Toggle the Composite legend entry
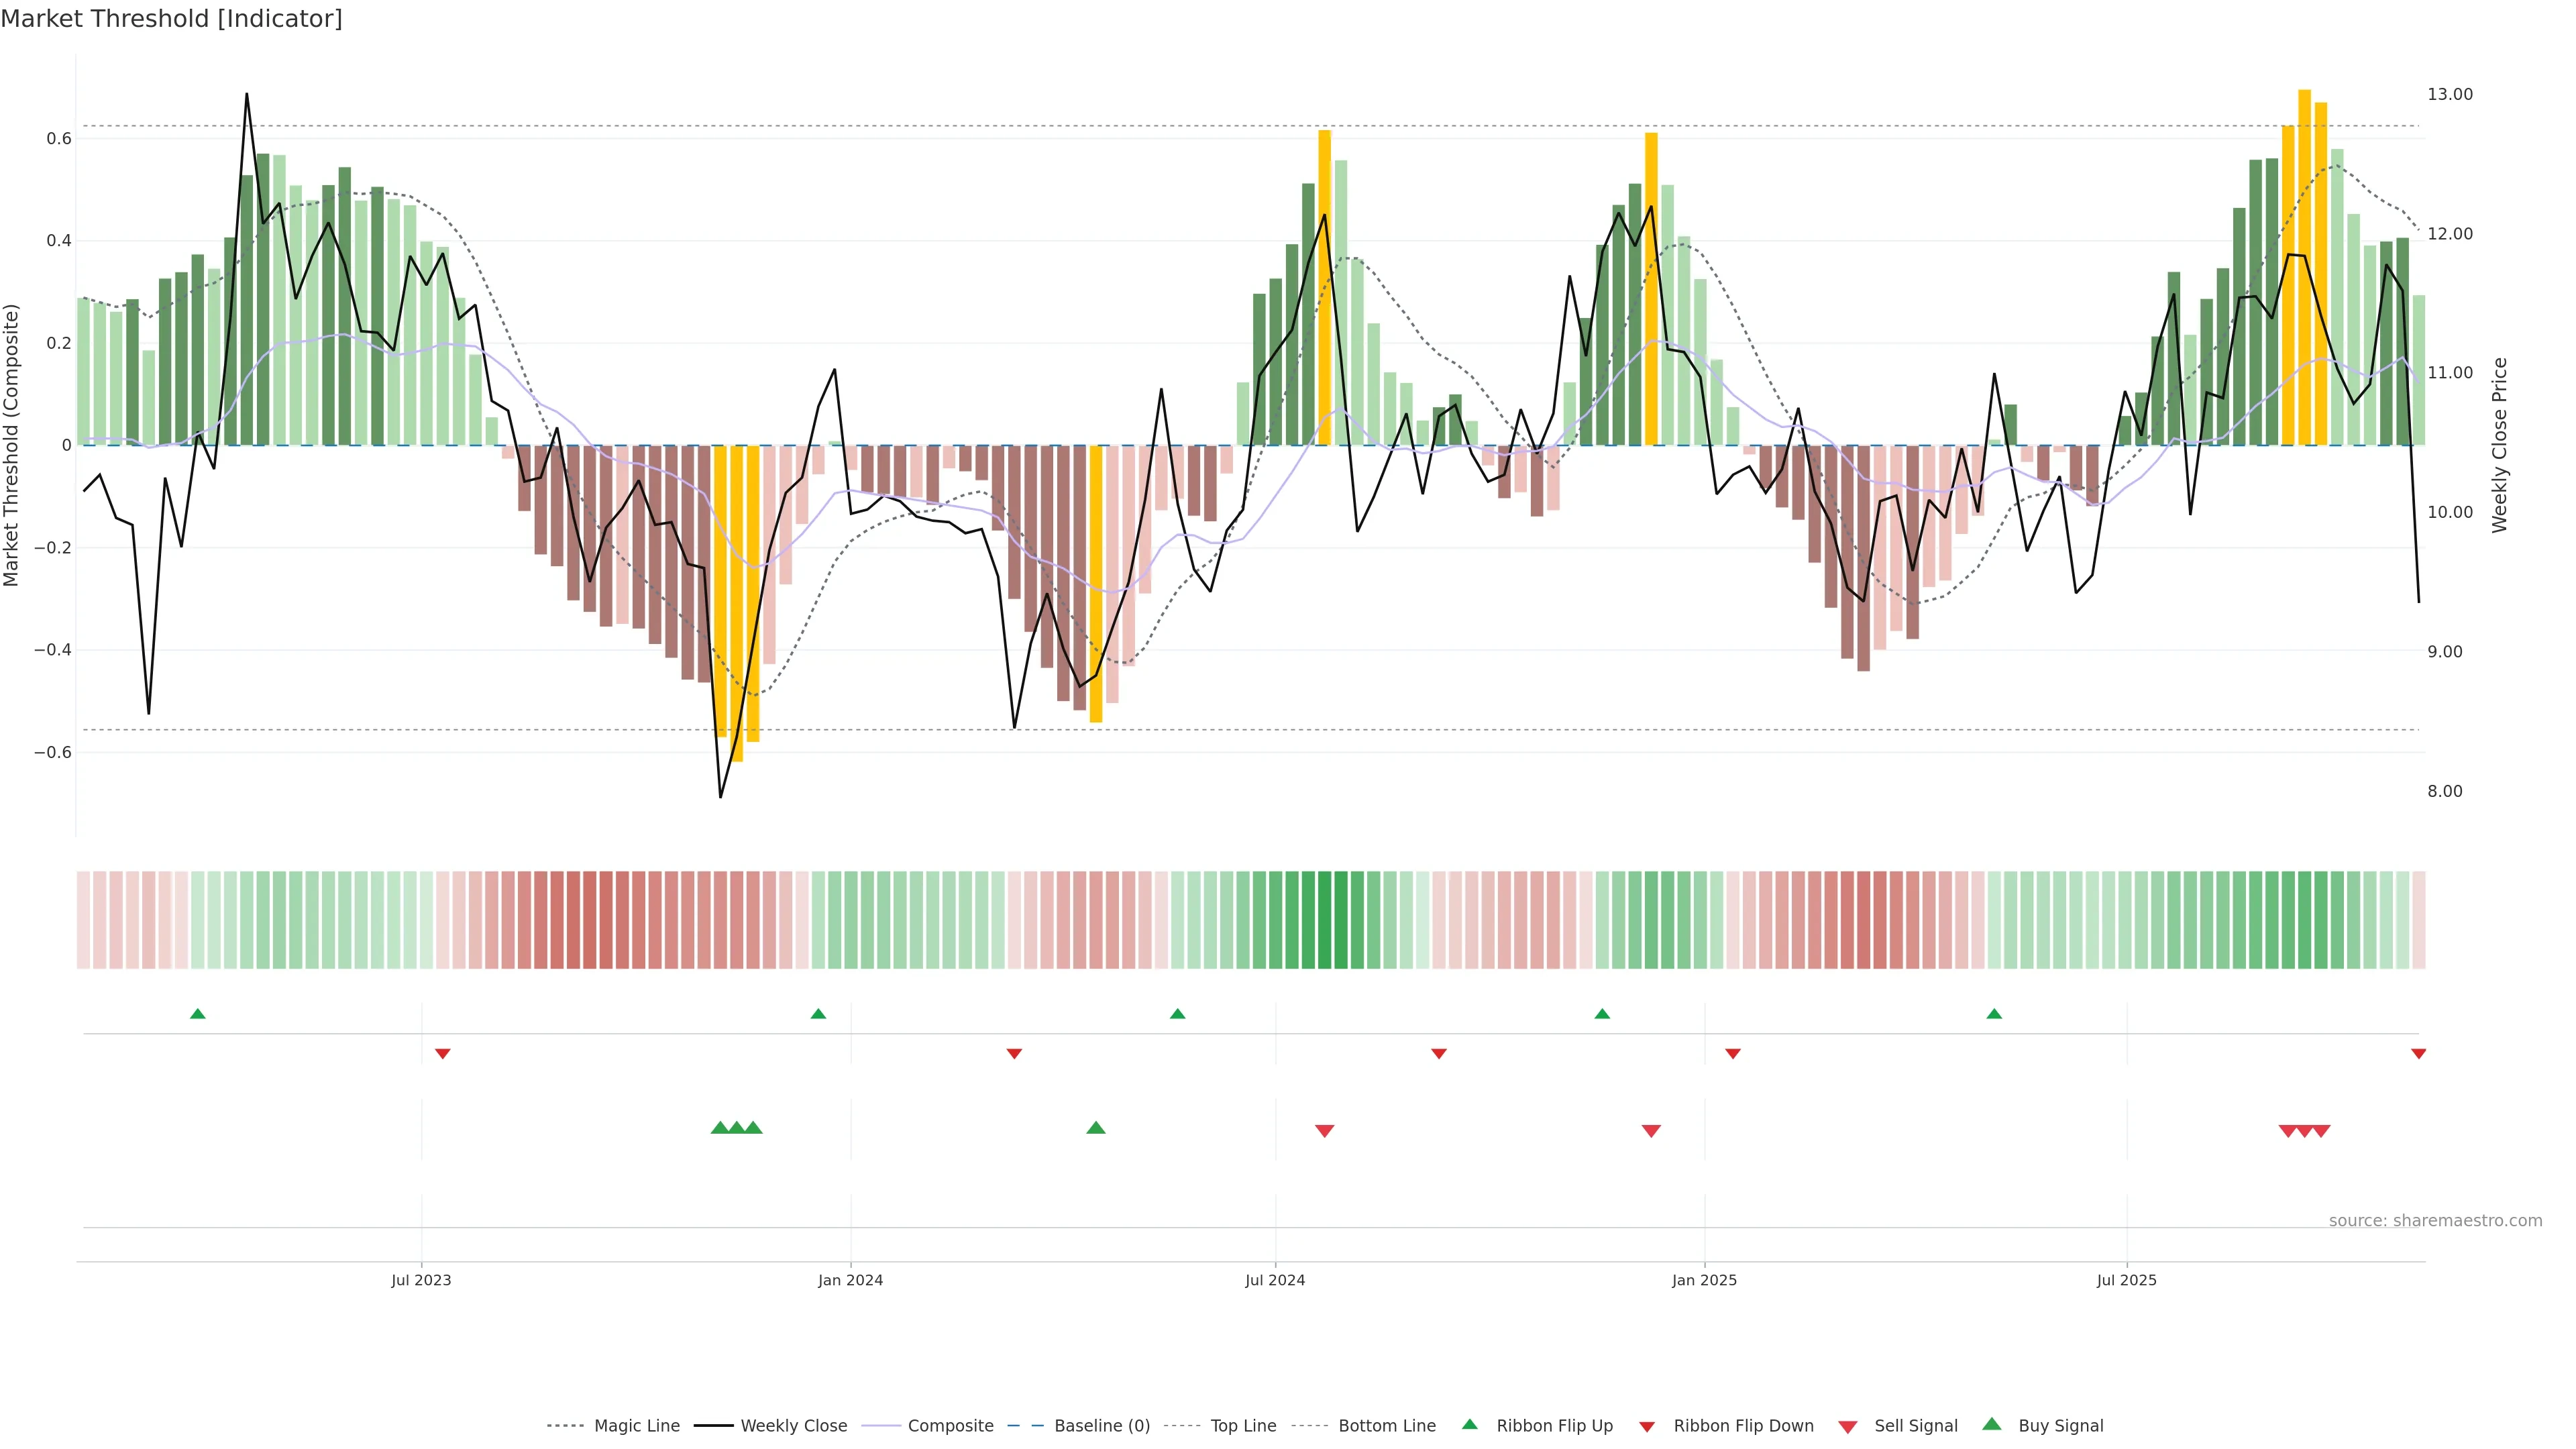Viewport: 2576px width, 1449px height. coord(950,1426)
